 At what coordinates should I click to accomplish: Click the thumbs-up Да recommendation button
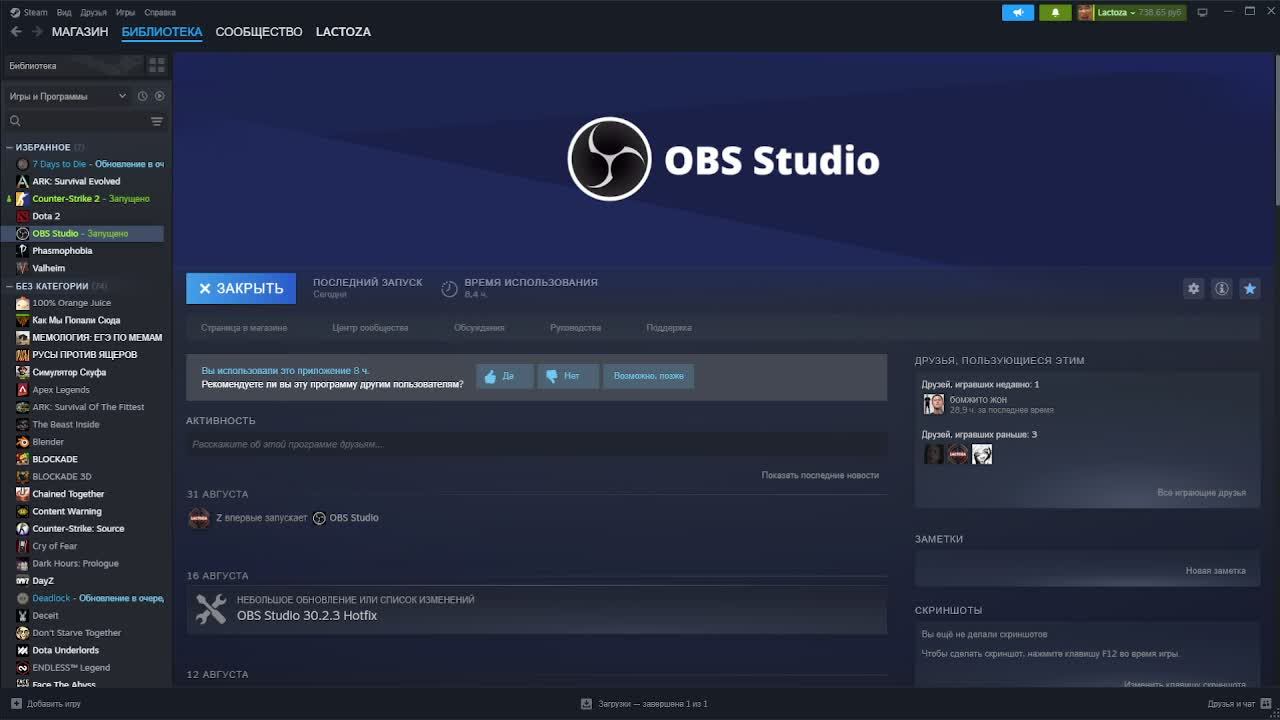(x=505, y=376)
